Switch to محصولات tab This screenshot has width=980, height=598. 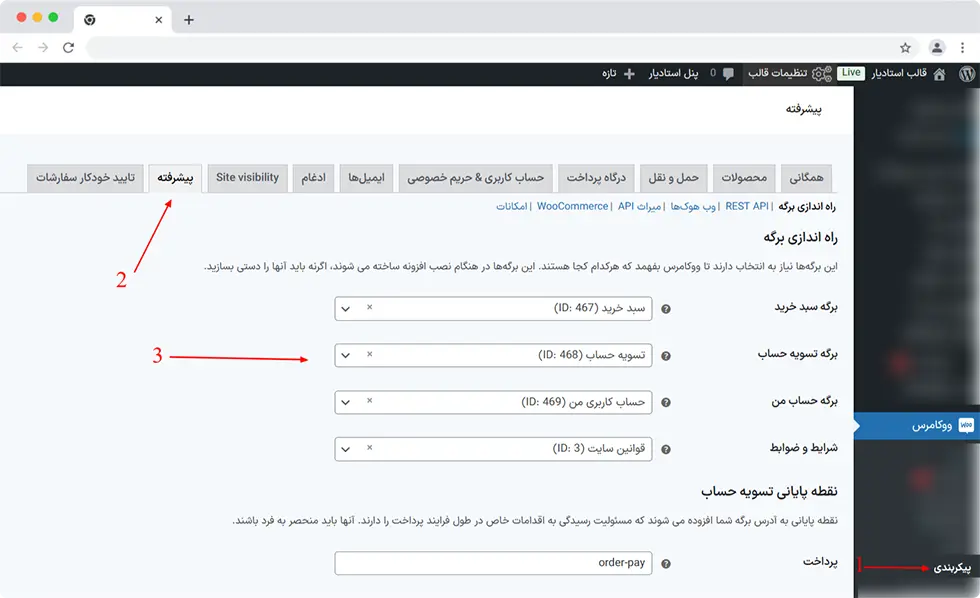point(744,178)
